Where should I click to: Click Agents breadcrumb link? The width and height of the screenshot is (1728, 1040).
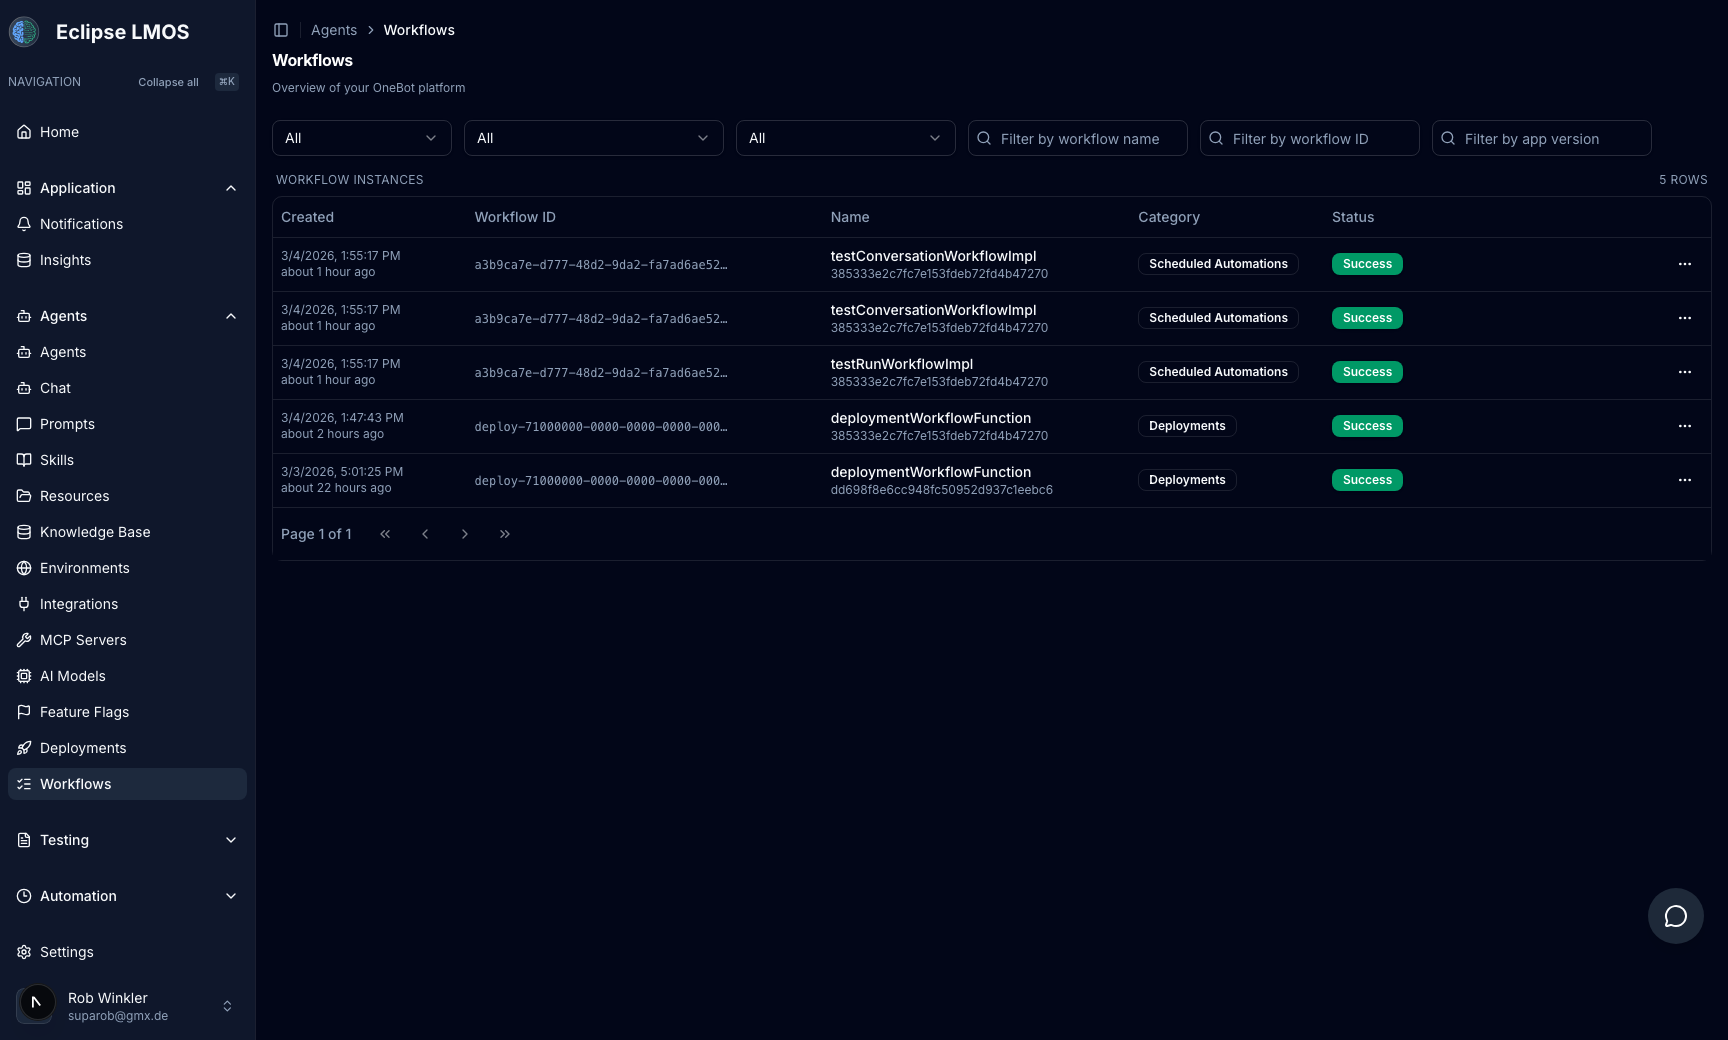[x=334, y=30]
